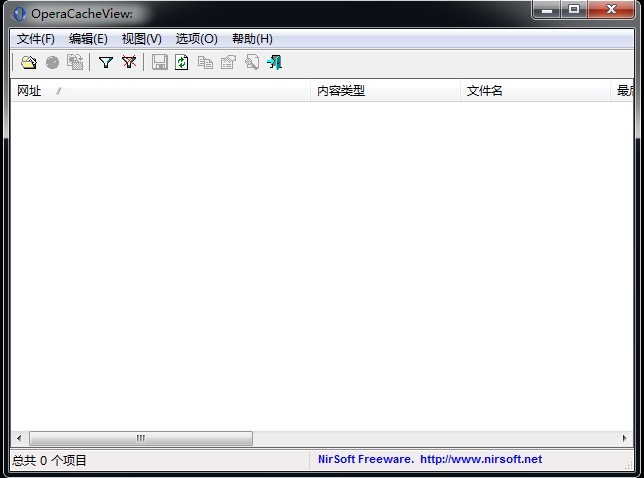644x478 pixels.
Task: Click the exit door icon
Action: click(x=274, y=62)
